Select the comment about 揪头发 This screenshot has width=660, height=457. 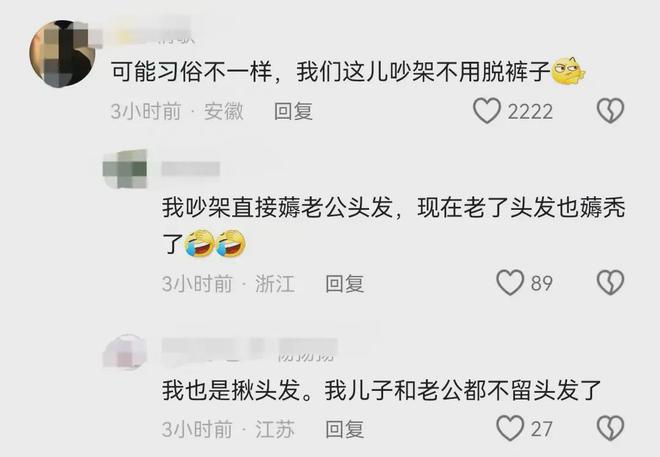click(x=381, y=390)
